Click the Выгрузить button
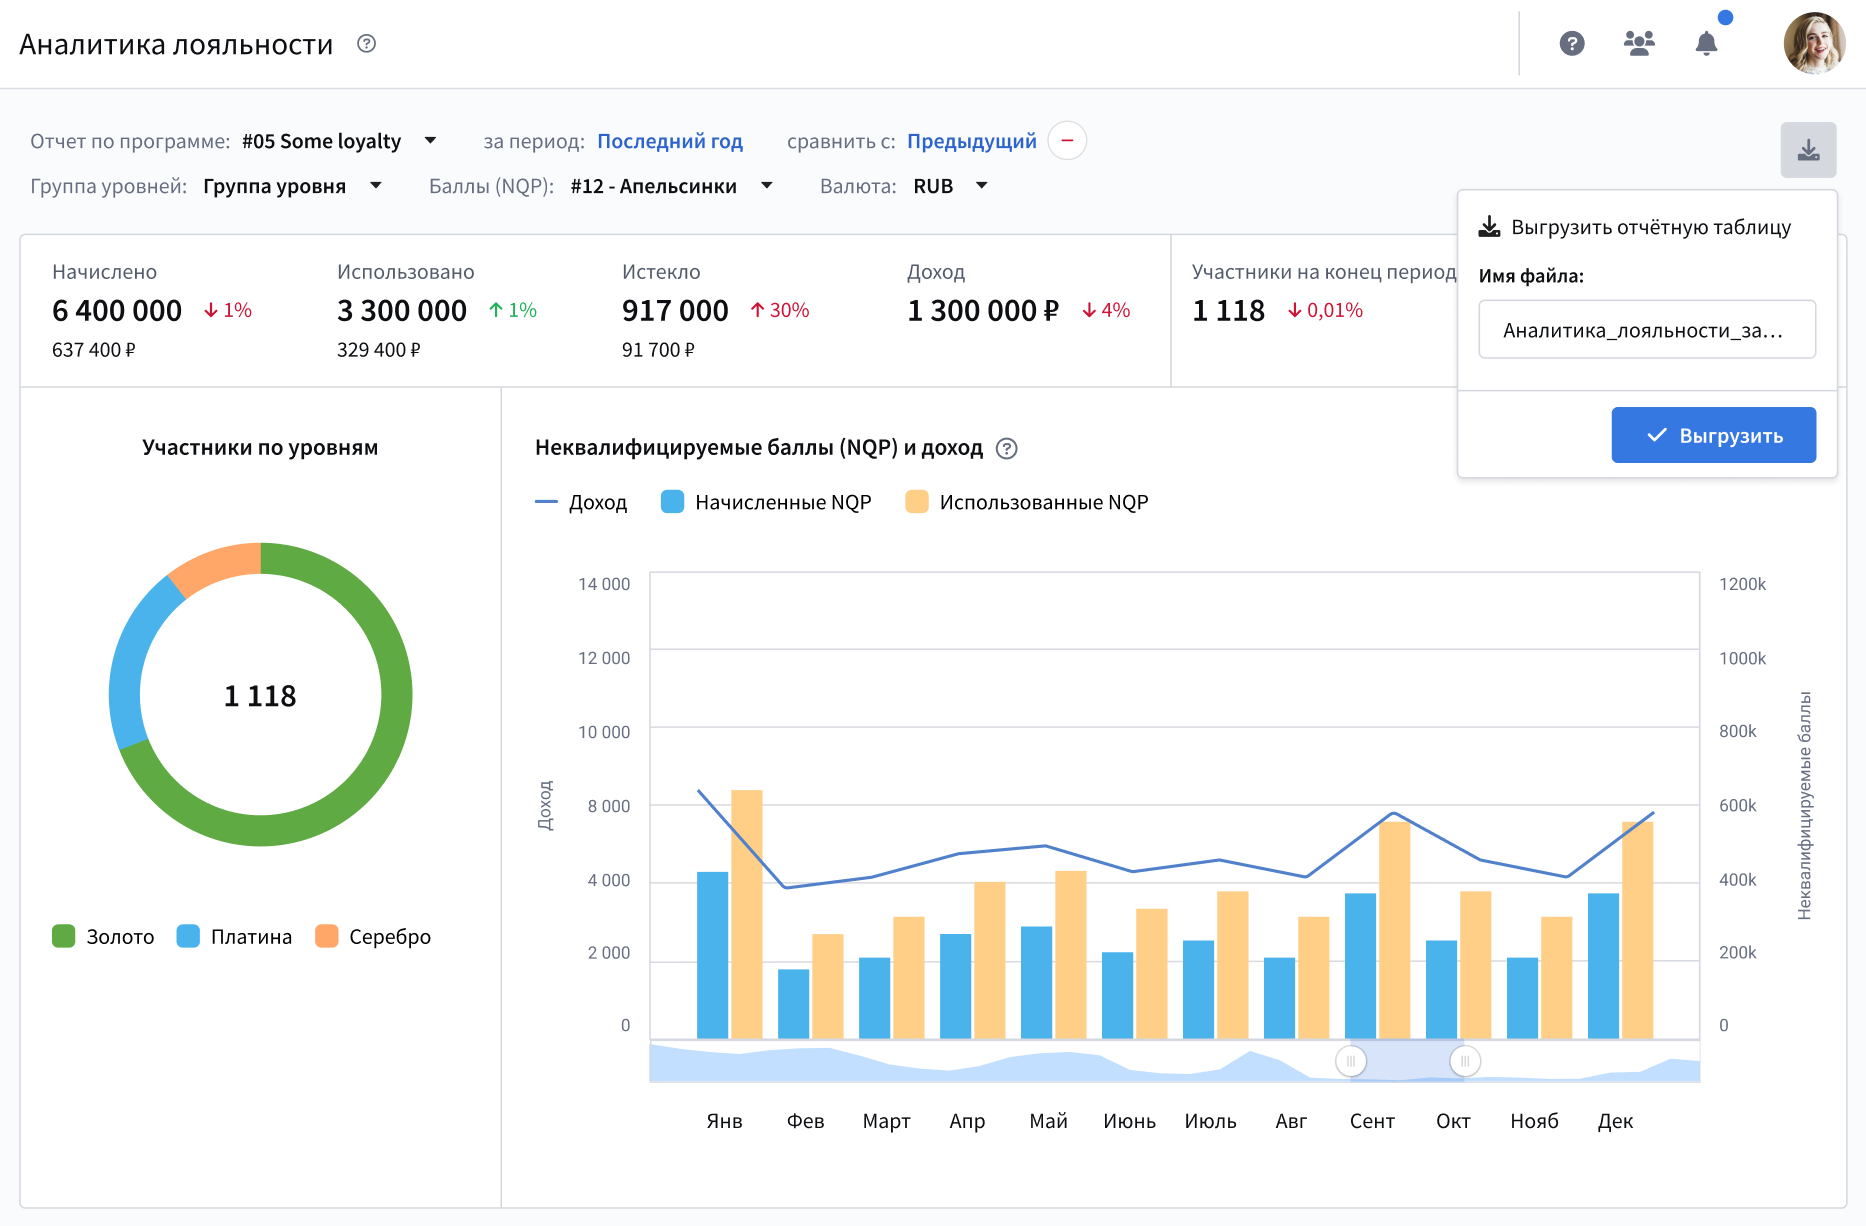 coord(1713,435)
